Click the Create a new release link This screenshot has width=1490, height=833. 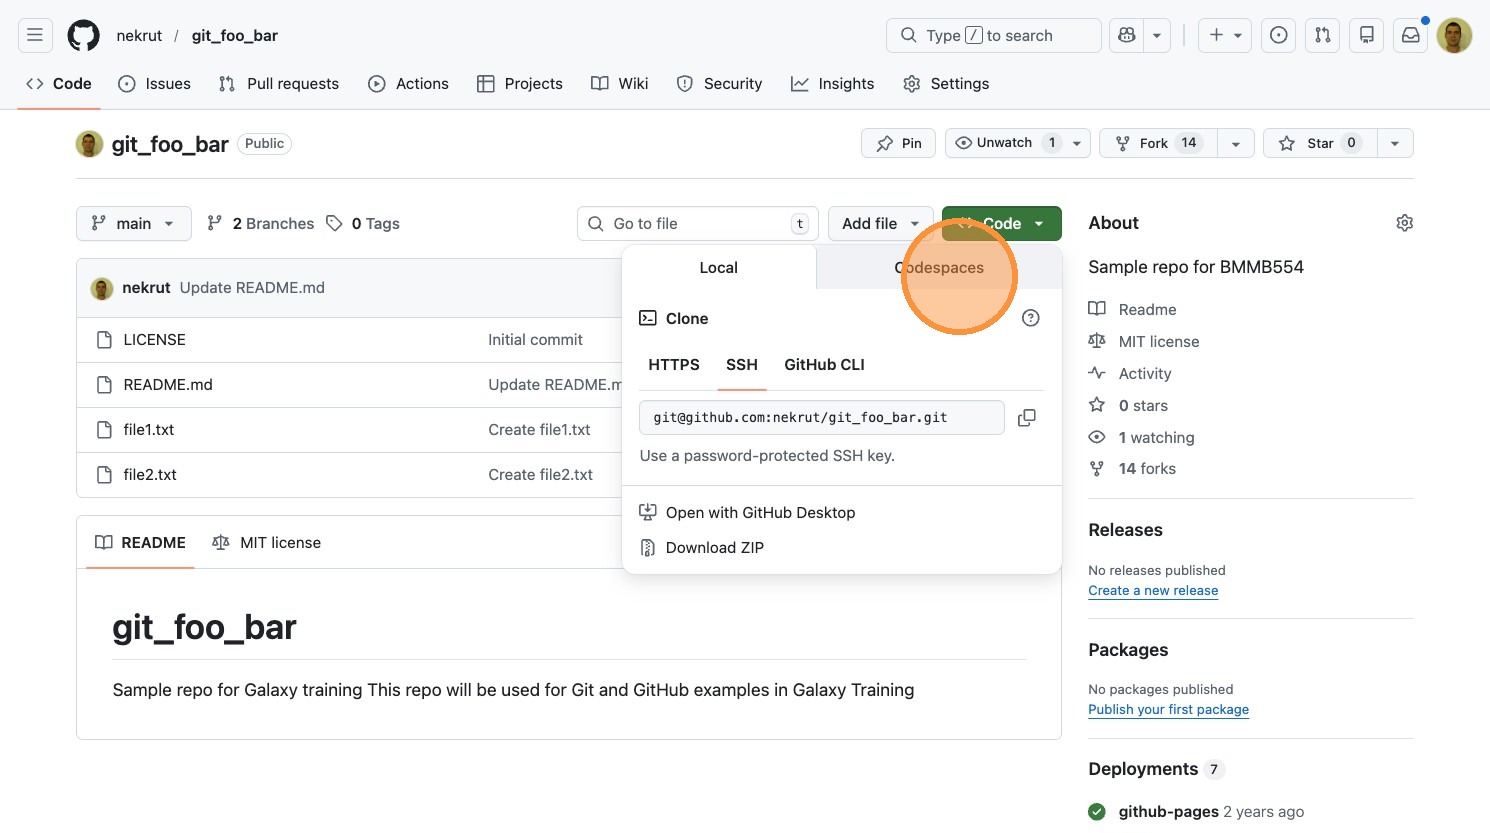pyautogui.click(x=1153, y=591)
